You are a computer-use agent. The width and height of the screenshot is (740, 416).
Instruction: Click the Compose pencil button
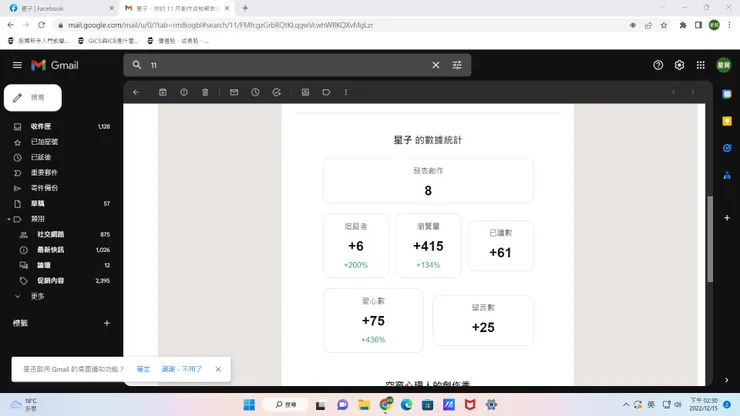(x=33, y=98)
